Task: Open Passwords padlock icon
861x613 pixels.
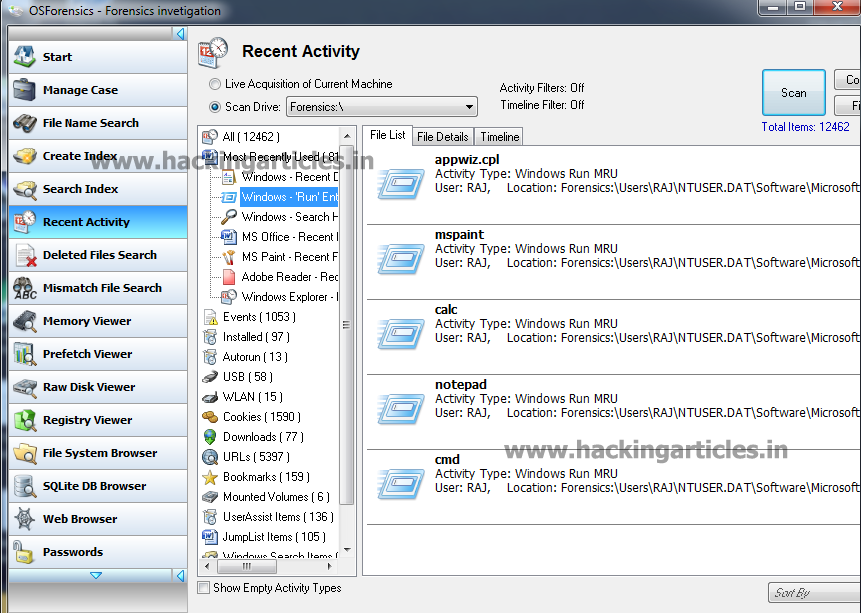Action: point(24,552)
